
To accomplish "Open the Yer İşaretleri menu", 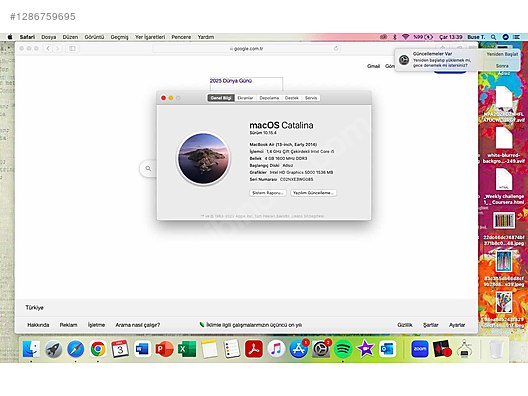I will click(150, 37).
